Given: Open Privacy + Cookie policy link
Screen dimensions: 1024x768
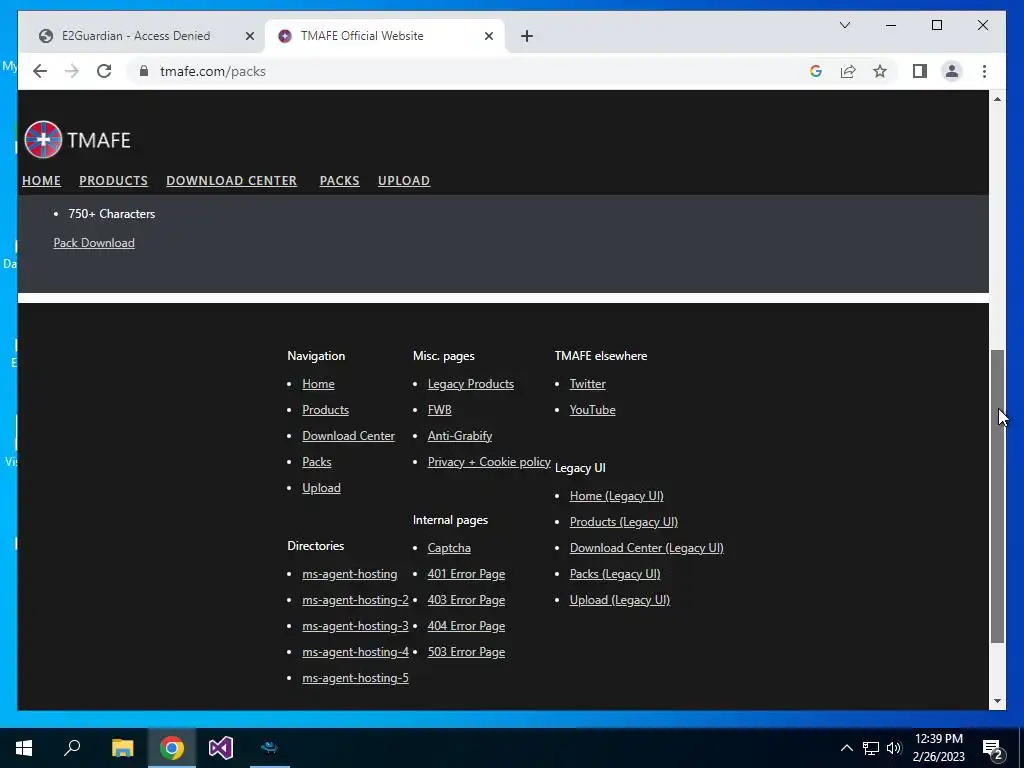Looking at the screenshot, I should click(x=489, y=462).
